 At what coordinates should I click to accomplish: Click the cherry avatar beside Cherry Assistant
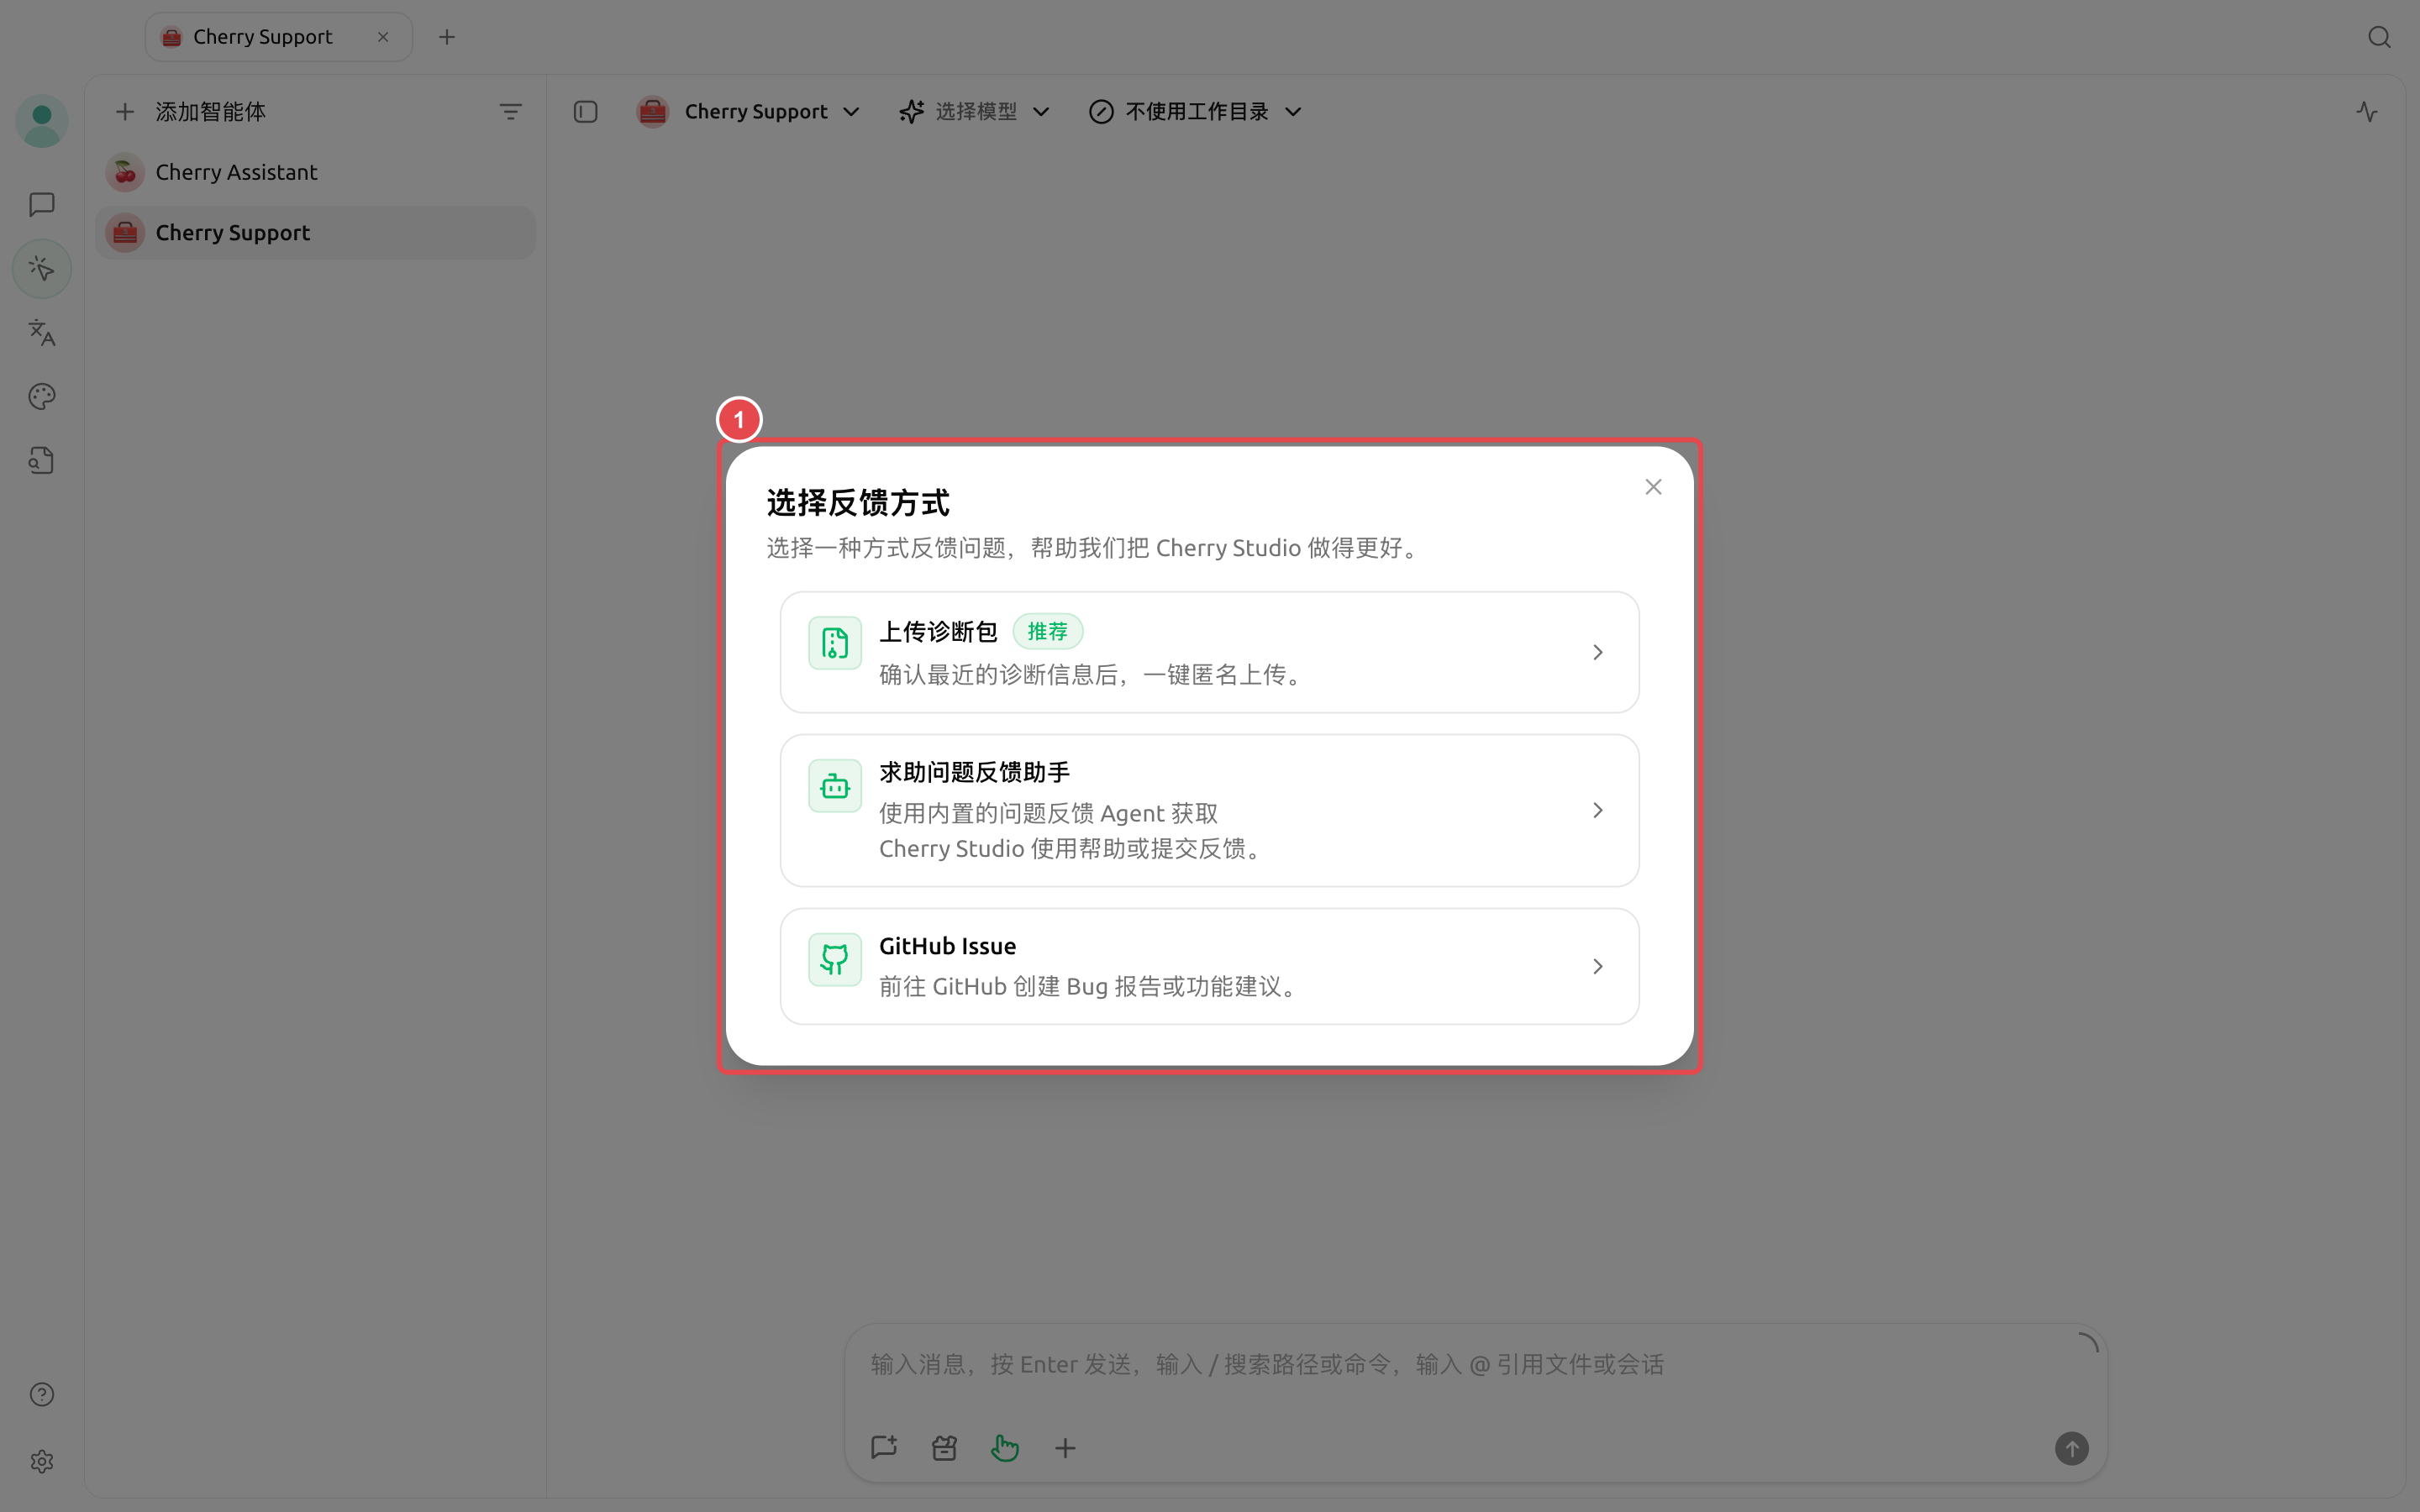125,172
